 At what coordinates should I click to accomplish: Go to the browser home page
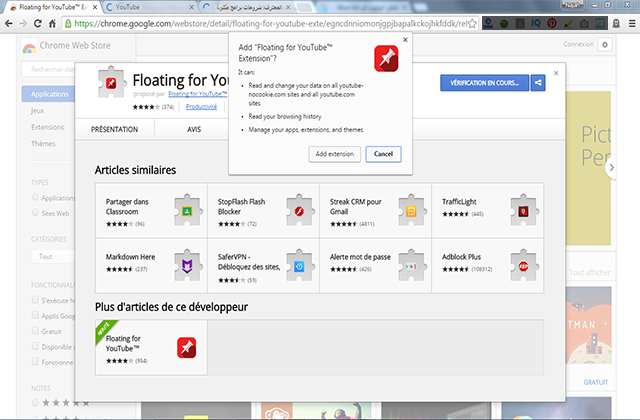[52, 24]
